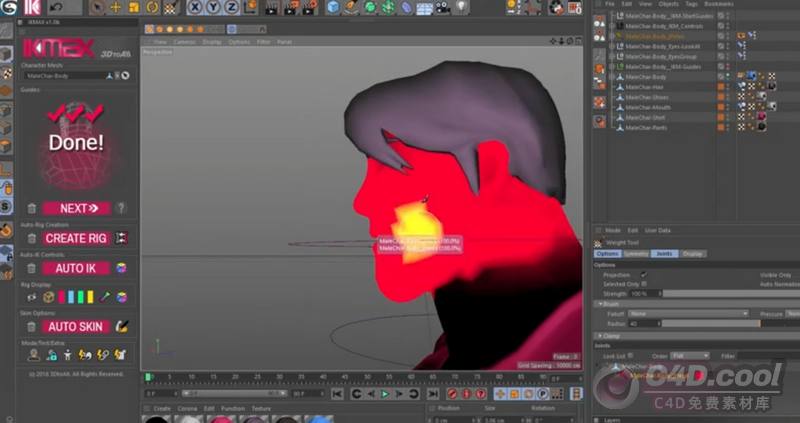This screenshot has height=423, width=800.
Task: Adjust the Strength slider
Action: [x=731, y=294]
